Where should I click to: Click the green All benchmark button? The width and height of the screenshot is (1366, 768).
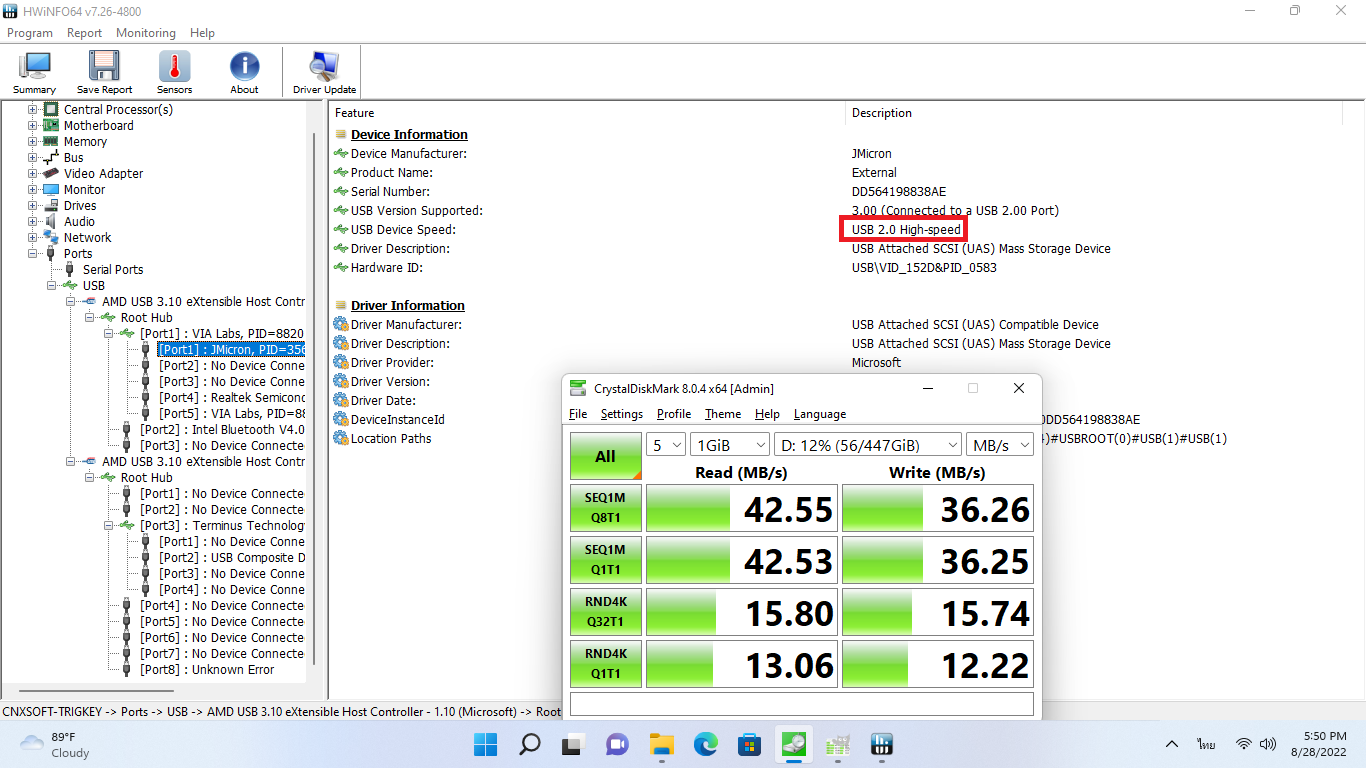pyautogui.click(x=605, y=456)
